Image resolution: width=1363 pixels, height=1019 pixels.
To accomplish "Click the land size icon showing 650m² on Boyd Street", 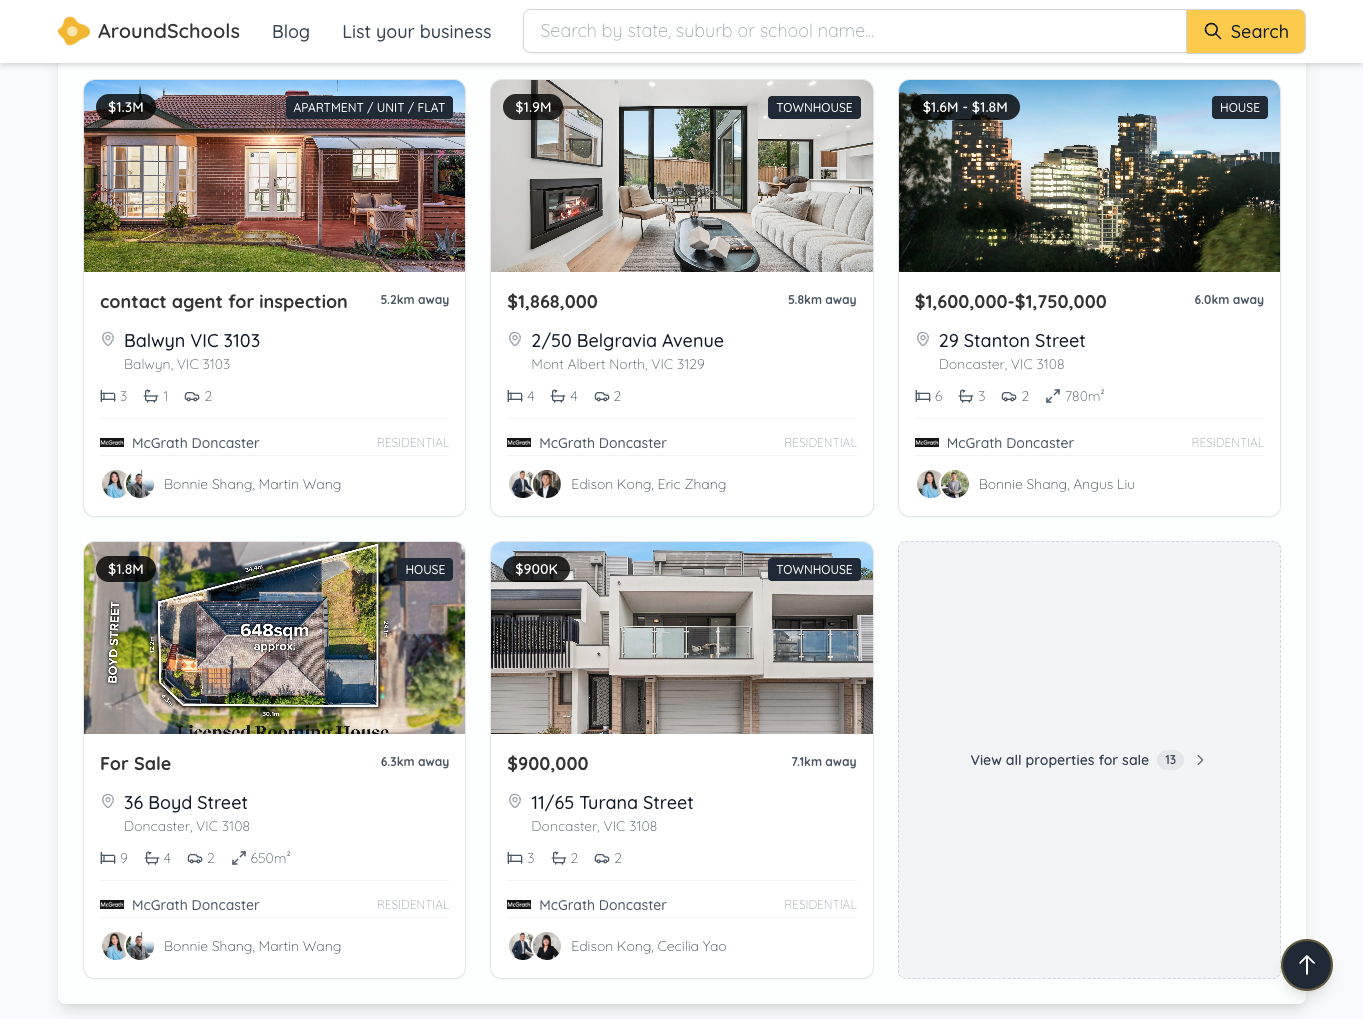I will tap(238, 857).
